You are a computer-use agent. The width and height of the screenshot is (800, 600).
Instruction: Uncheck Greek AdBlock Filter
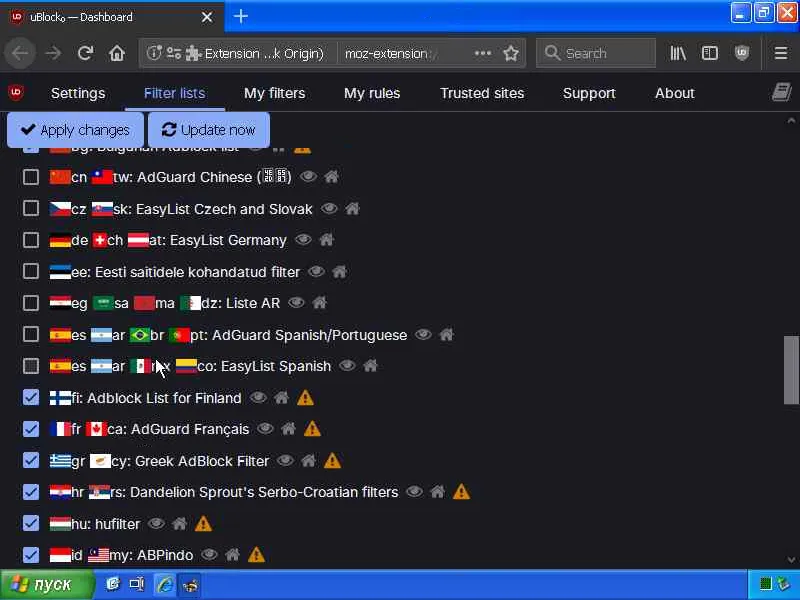[31, 460]
